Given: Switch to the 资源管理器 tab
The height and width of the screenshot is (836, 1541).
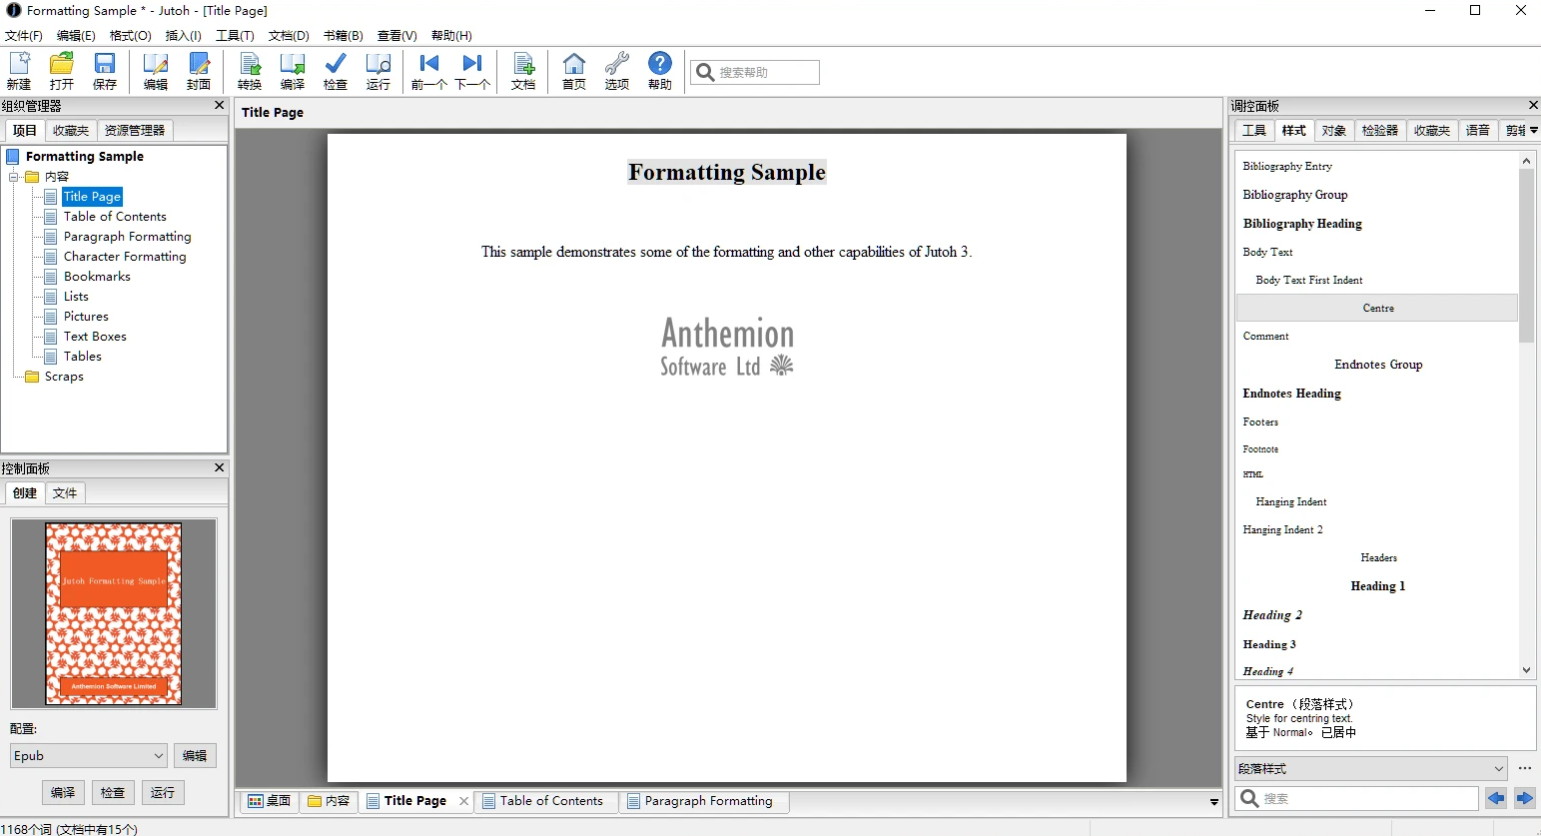Looking at the screenshot, I should [x=135, y=130].
